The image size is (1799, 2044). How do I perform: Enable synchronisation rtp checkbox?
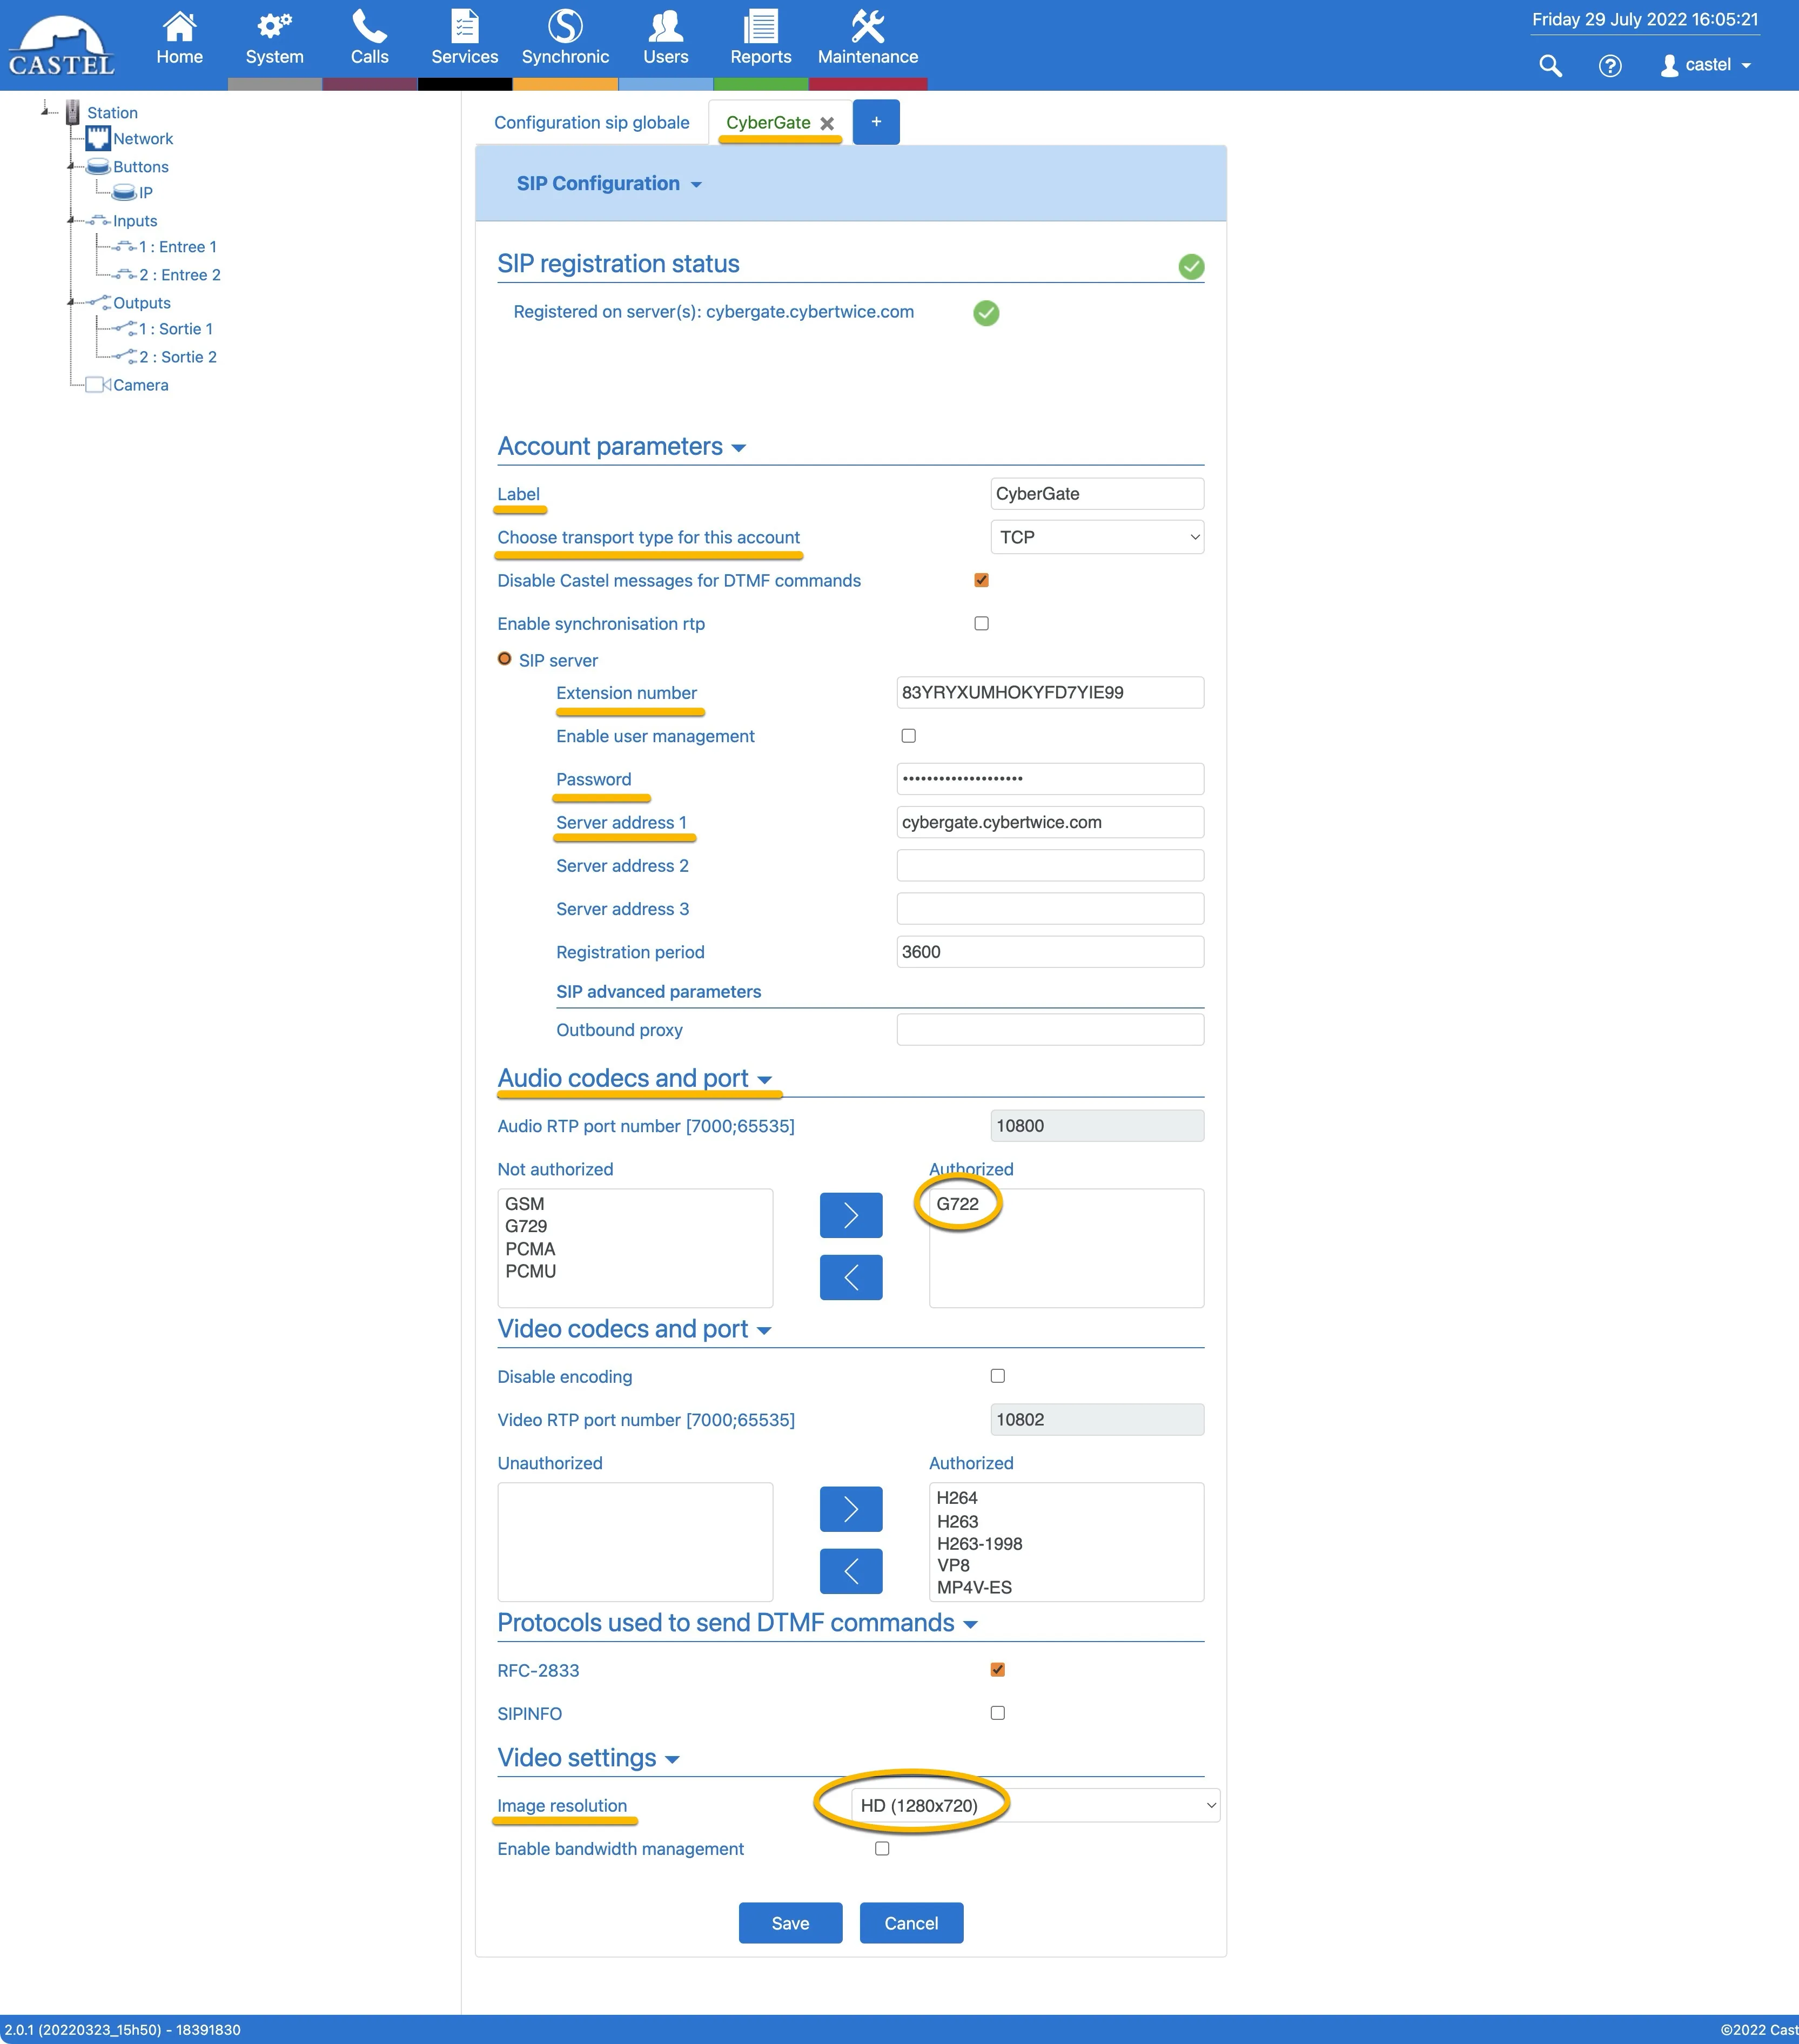[x=981, y=623]
